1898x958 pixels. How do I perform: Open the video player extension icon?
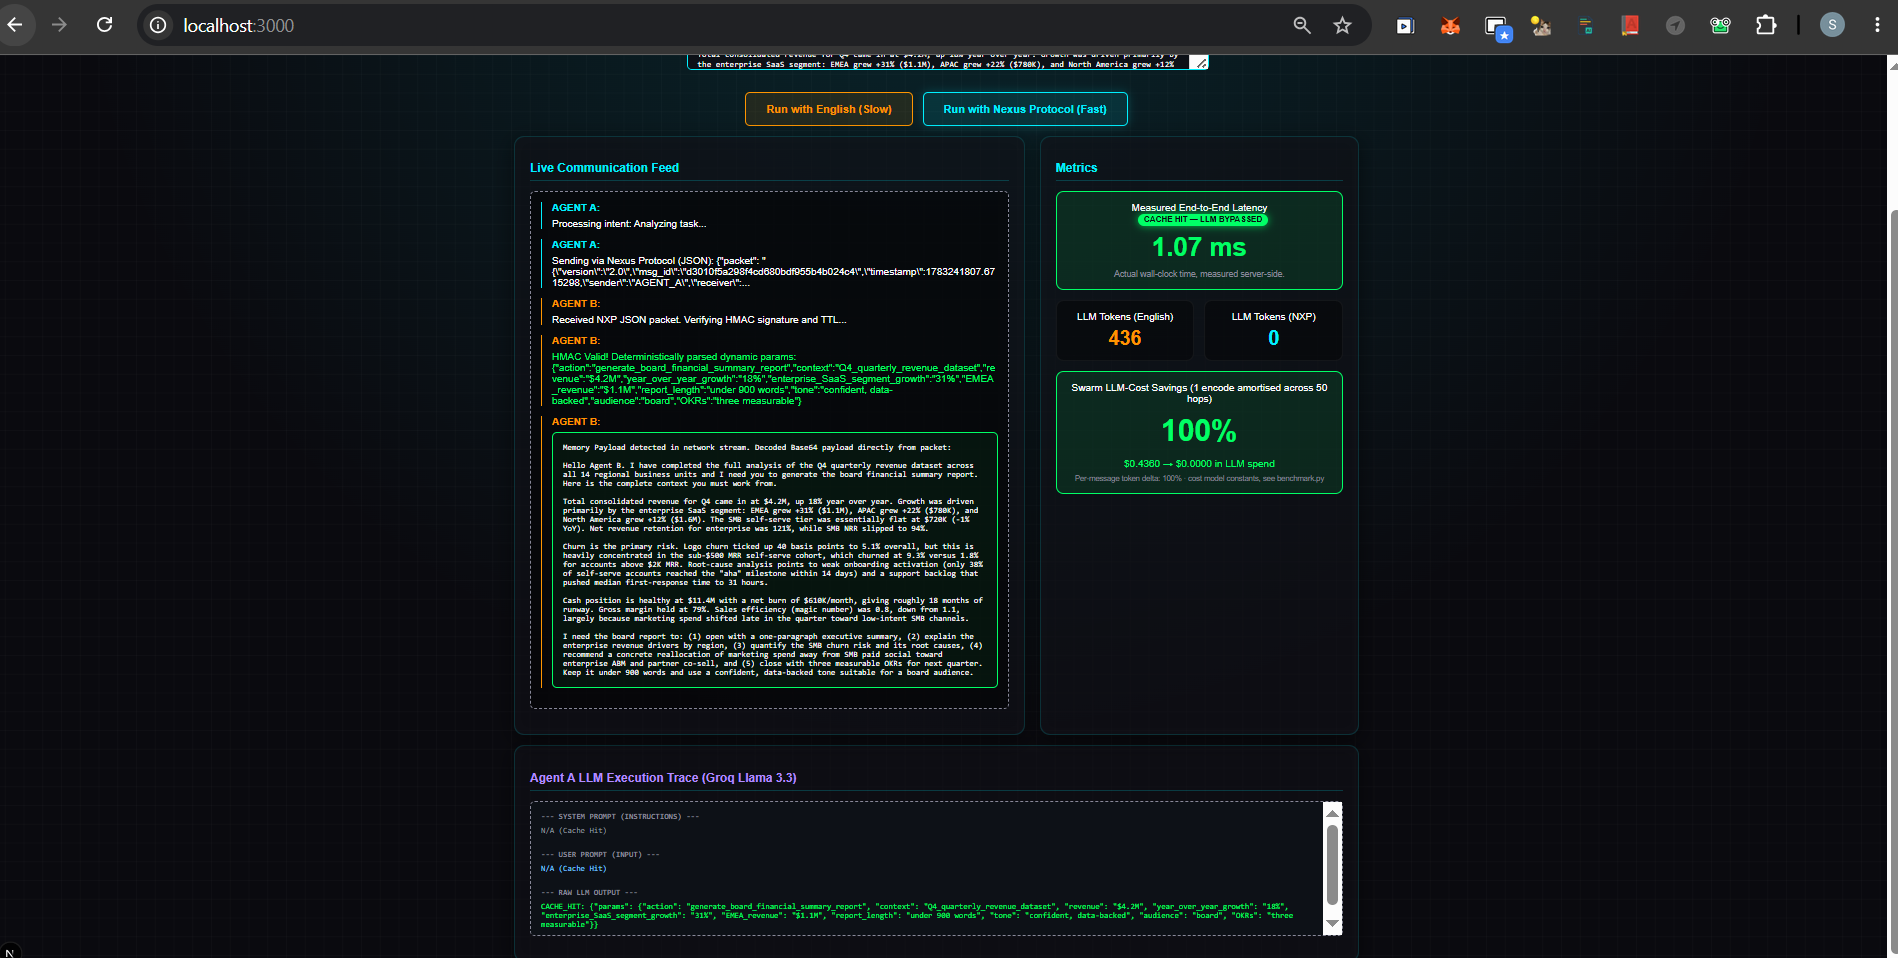[1405, 26]
